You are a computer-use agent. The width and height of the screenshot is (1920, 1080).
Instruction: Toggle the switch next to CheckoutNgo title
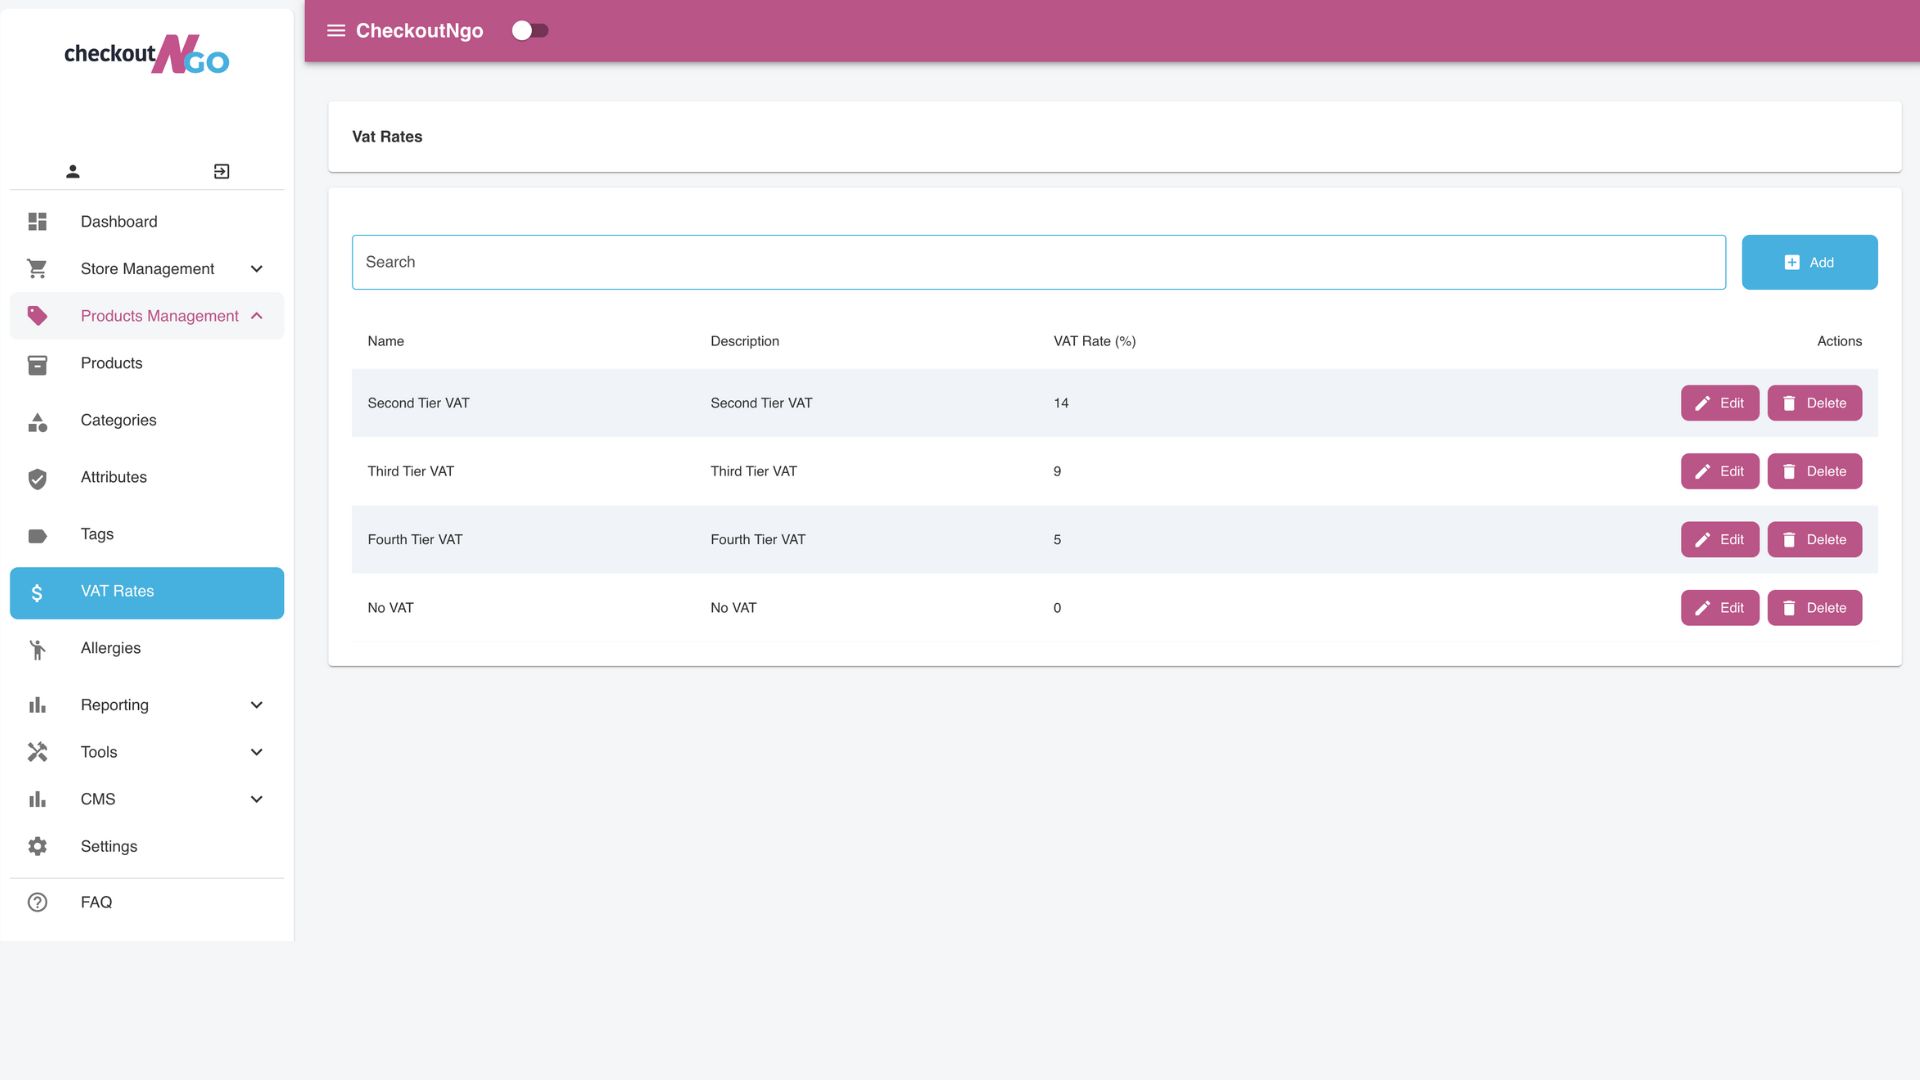[x=529, y=31]
